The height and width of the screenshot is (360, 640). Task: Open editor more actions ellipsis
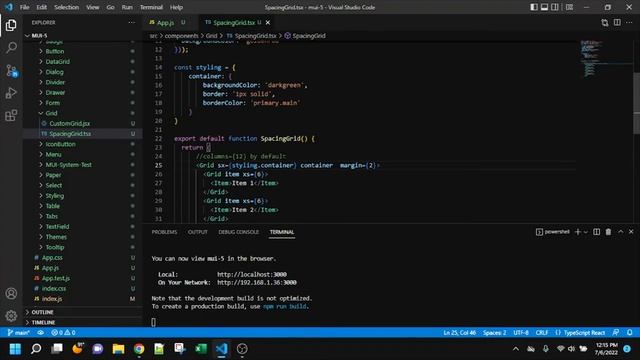(629, 22)
